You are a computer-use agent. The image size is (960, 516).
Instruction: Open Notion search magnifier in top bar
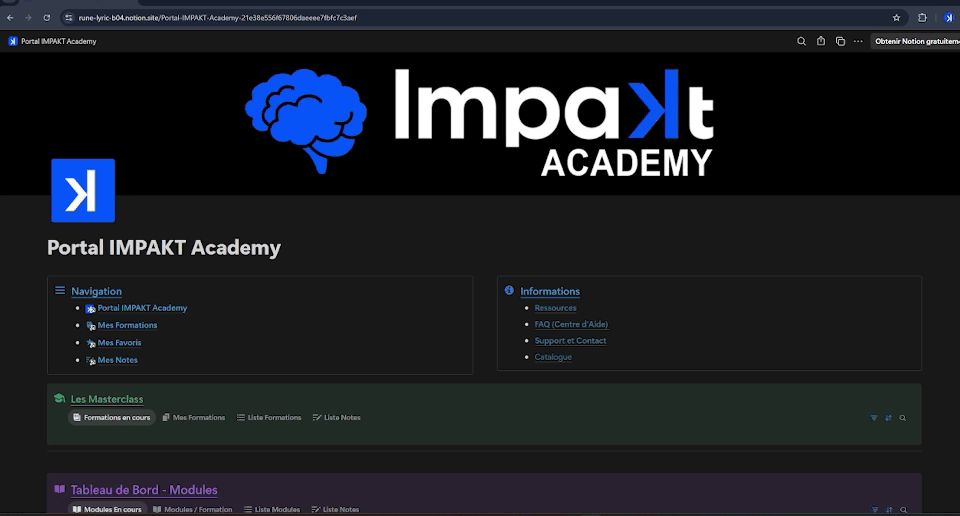[x=801, y=41]
